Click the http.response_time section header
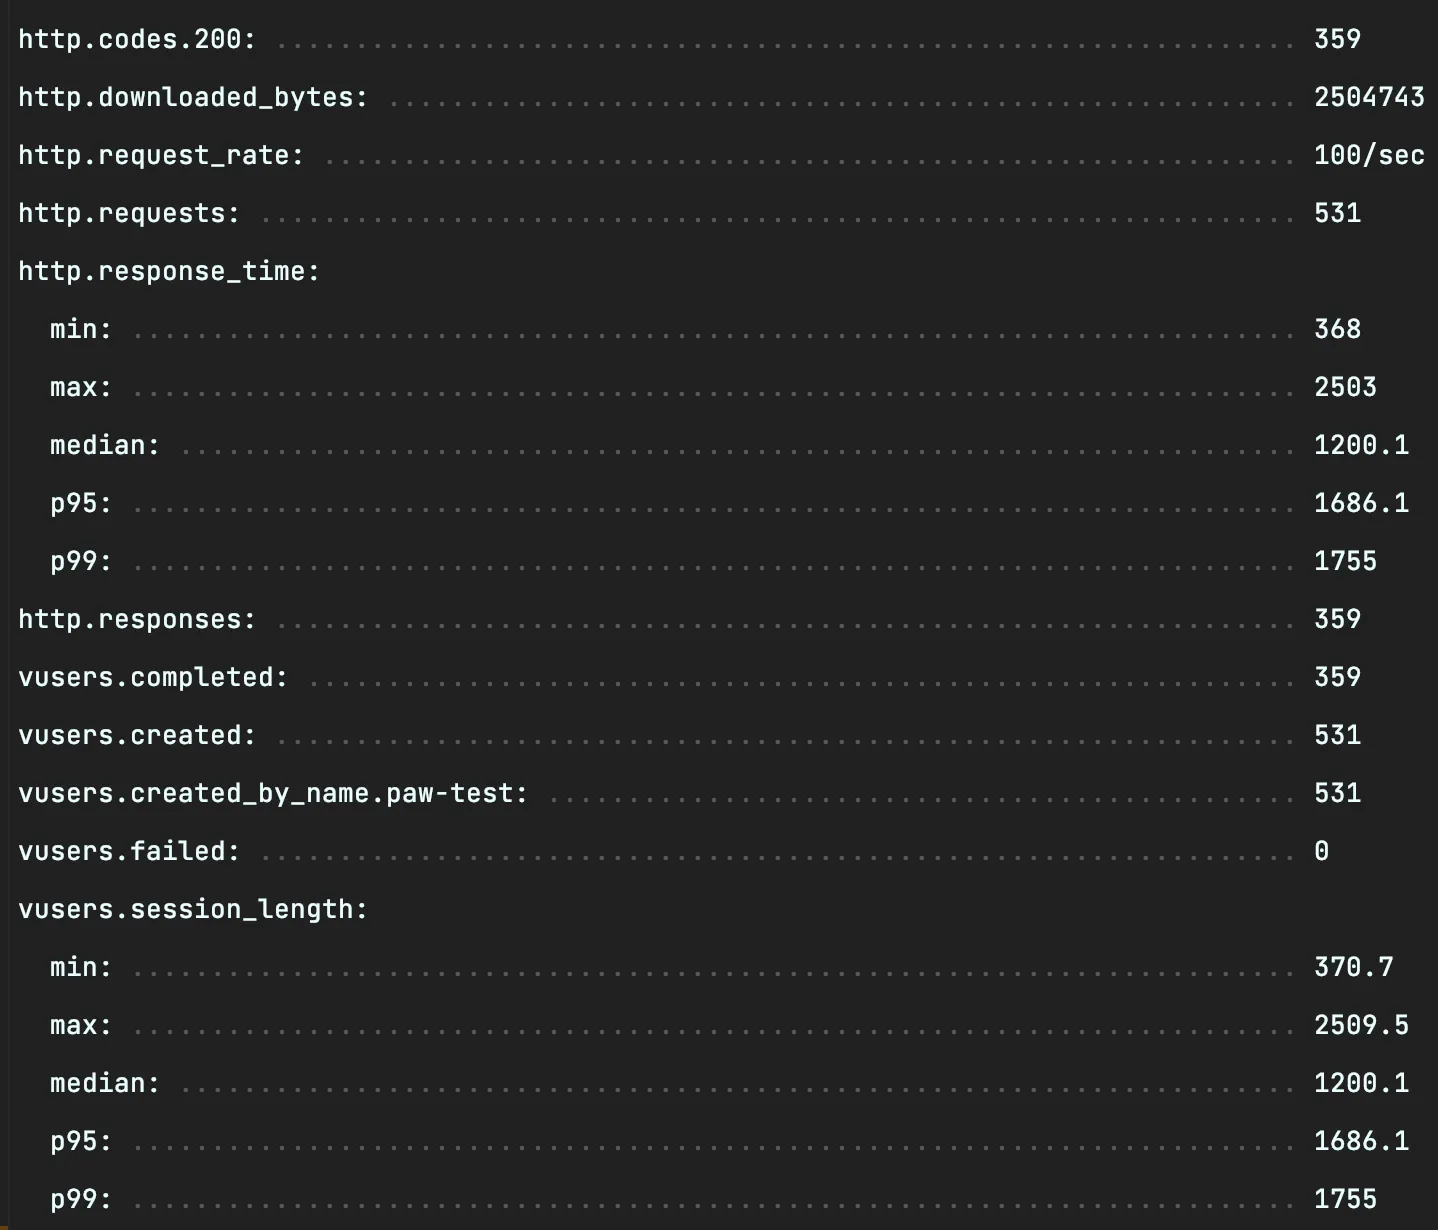The height and width of the screenshot is (1230, 1438). (x=168, y=271)
